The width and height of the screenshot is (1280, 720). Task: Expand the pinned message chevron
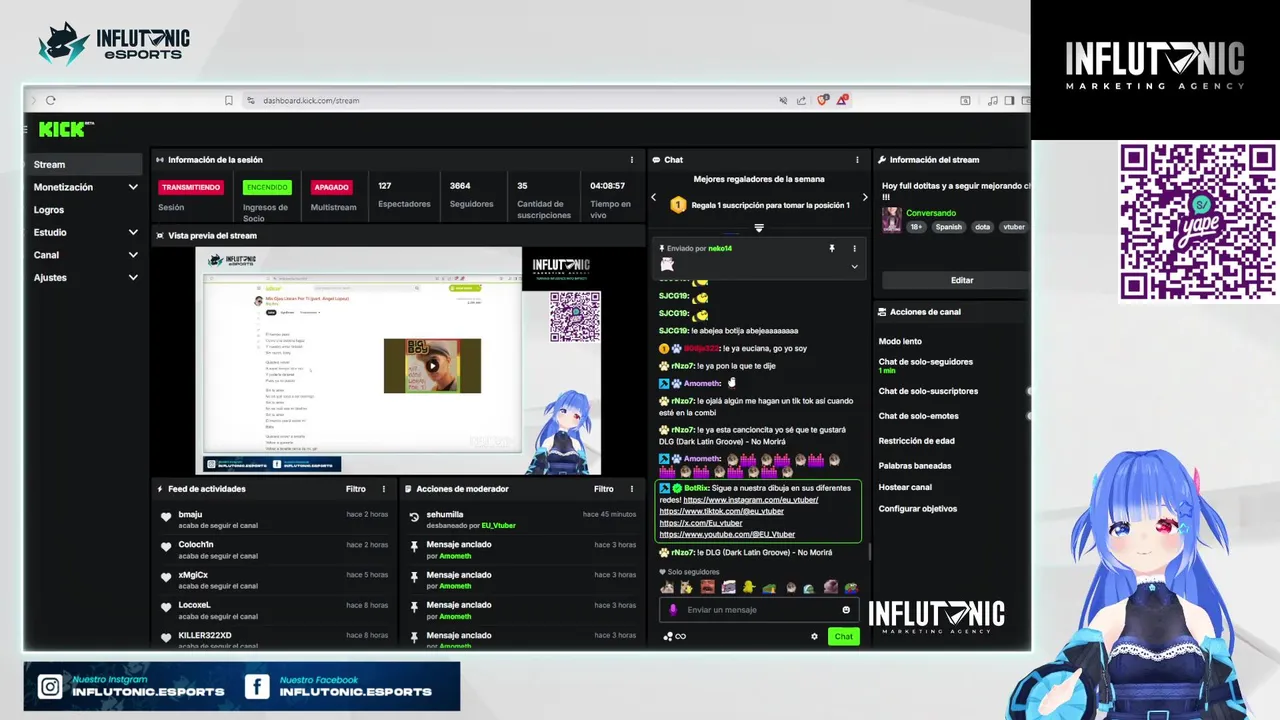pyautogui.click(x=854, y=267)
